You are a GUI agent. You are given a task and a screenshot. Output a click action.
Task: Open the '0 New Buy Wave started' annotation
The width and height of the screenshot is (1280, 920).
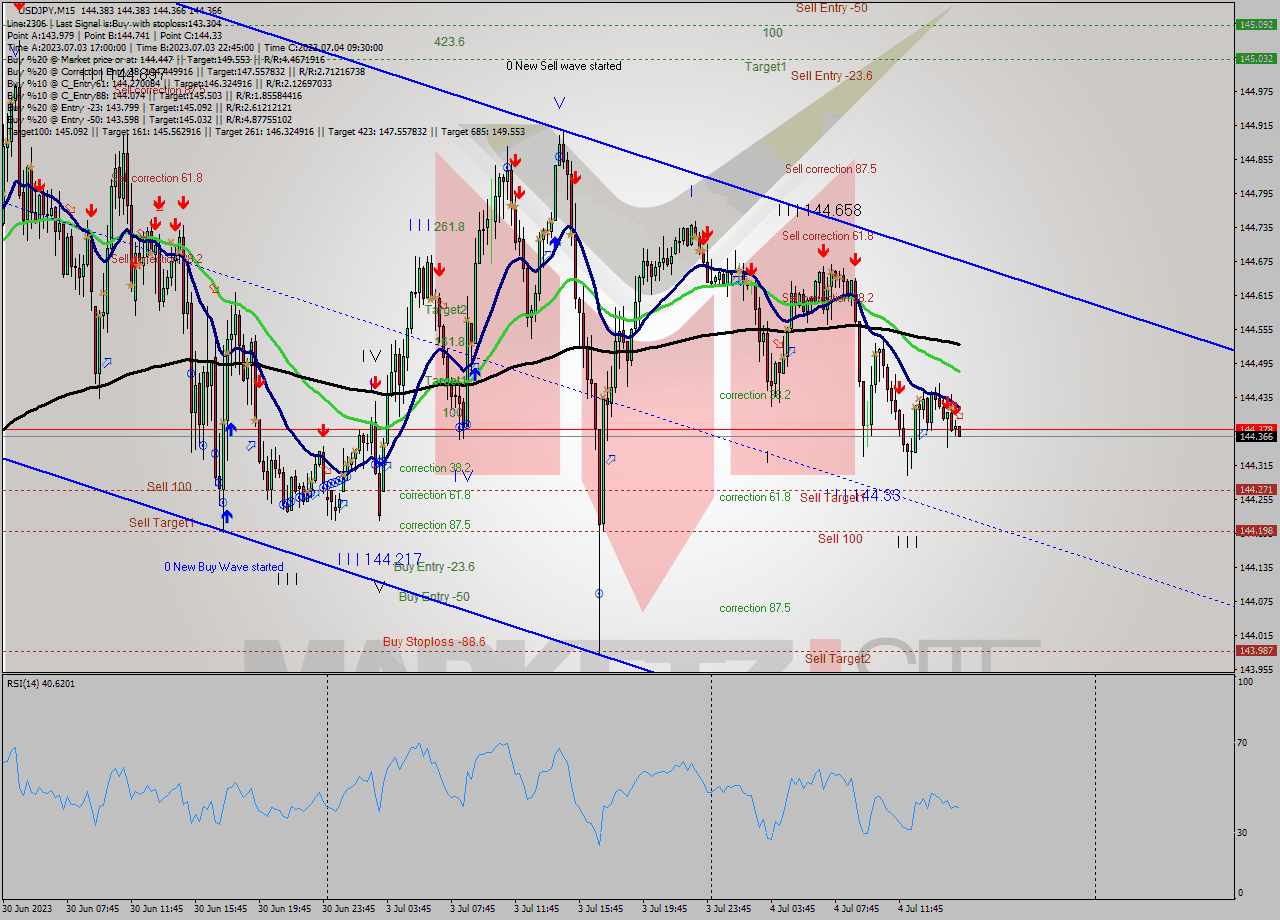(222, 566)
